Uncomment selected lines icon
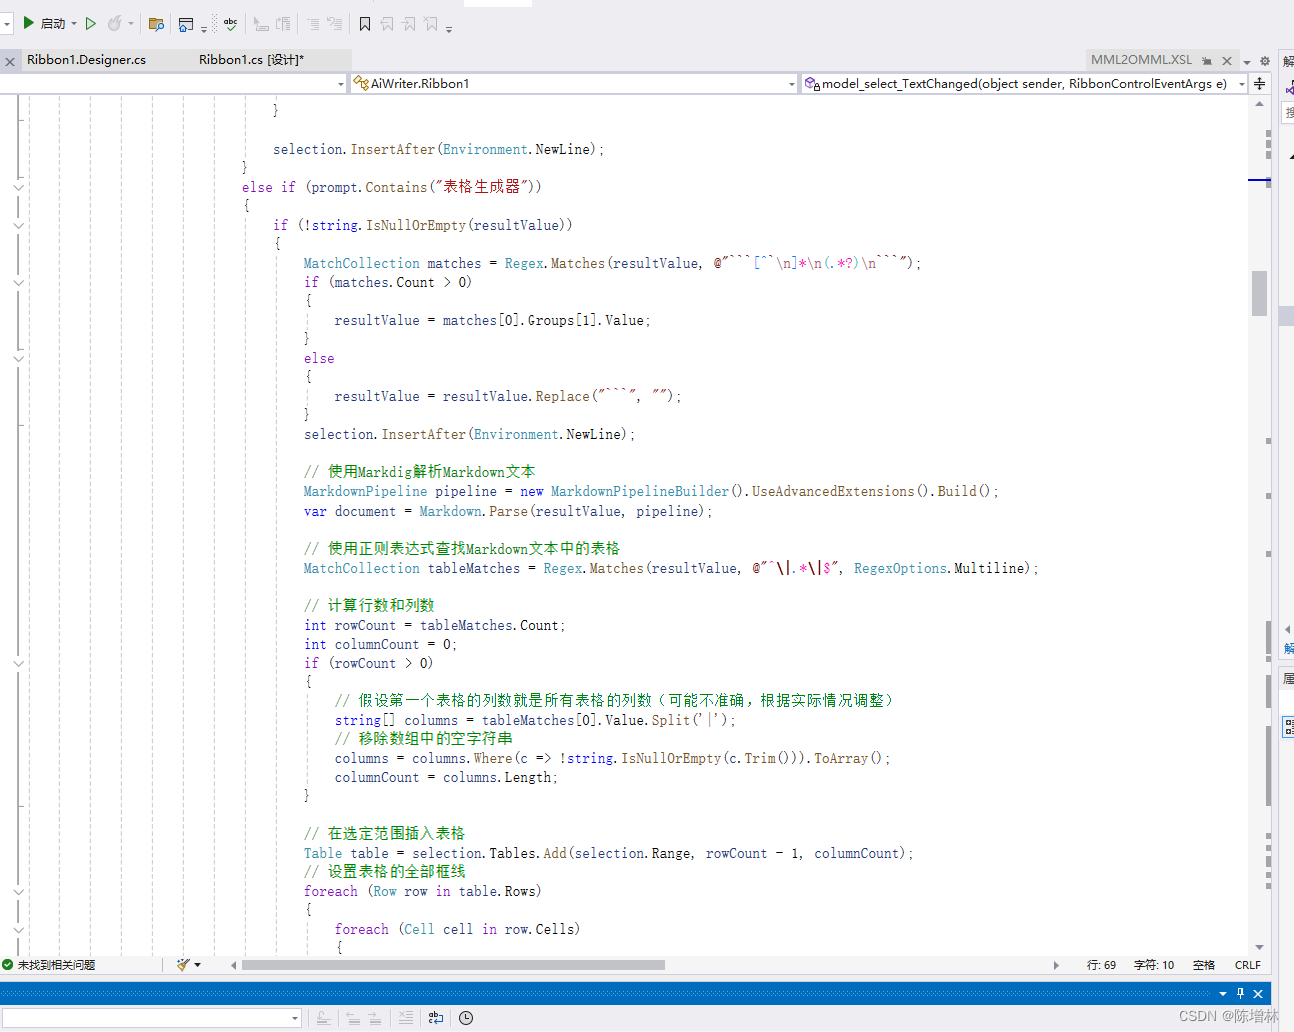Screen dimensions: 1294x1032 click(x=334, y=24)
